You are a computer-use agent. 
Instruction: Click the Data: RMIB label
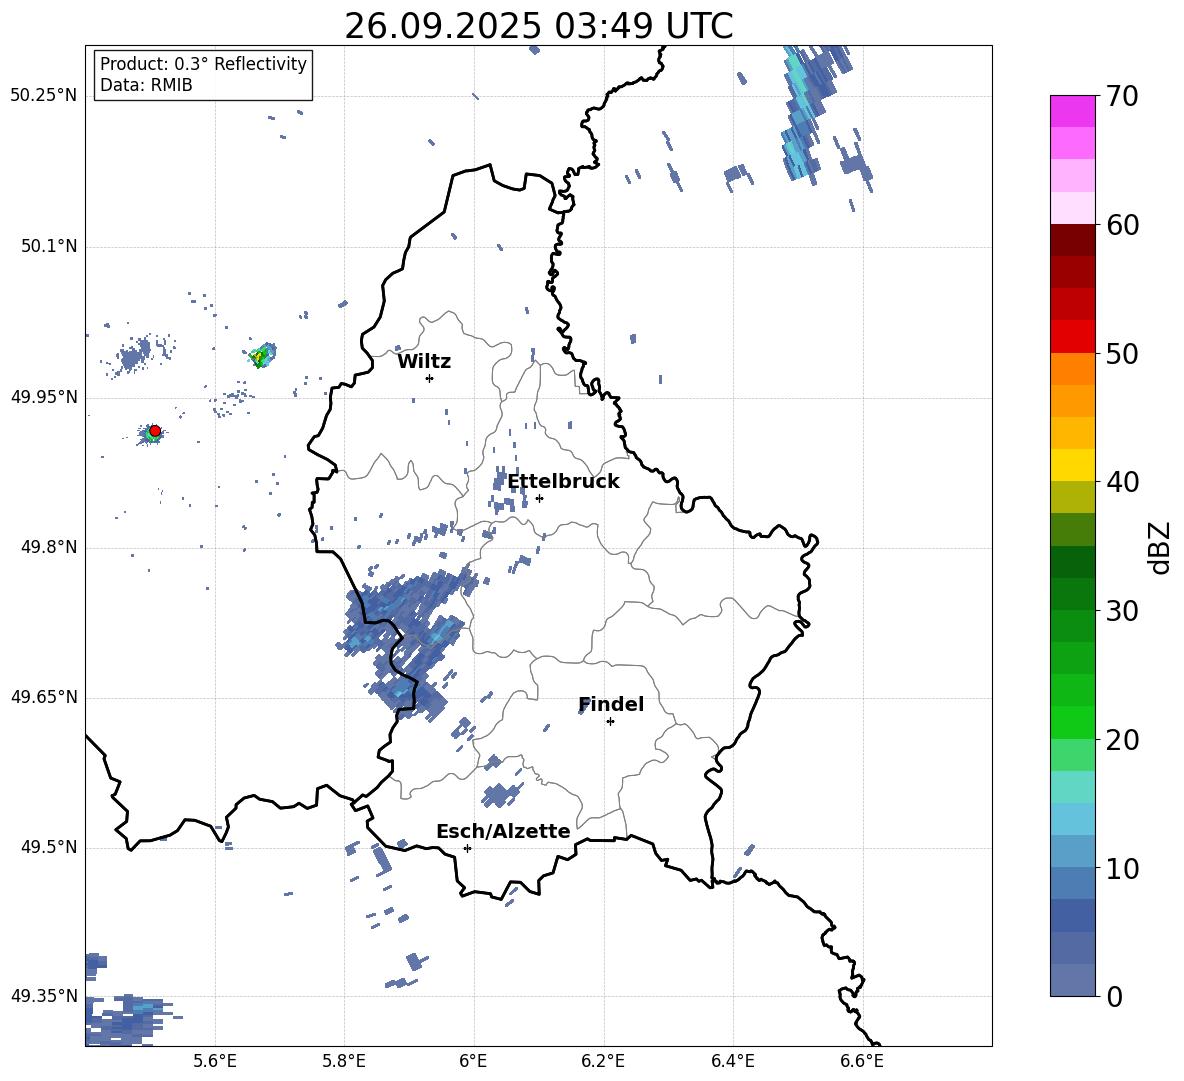tap(146, 85)
